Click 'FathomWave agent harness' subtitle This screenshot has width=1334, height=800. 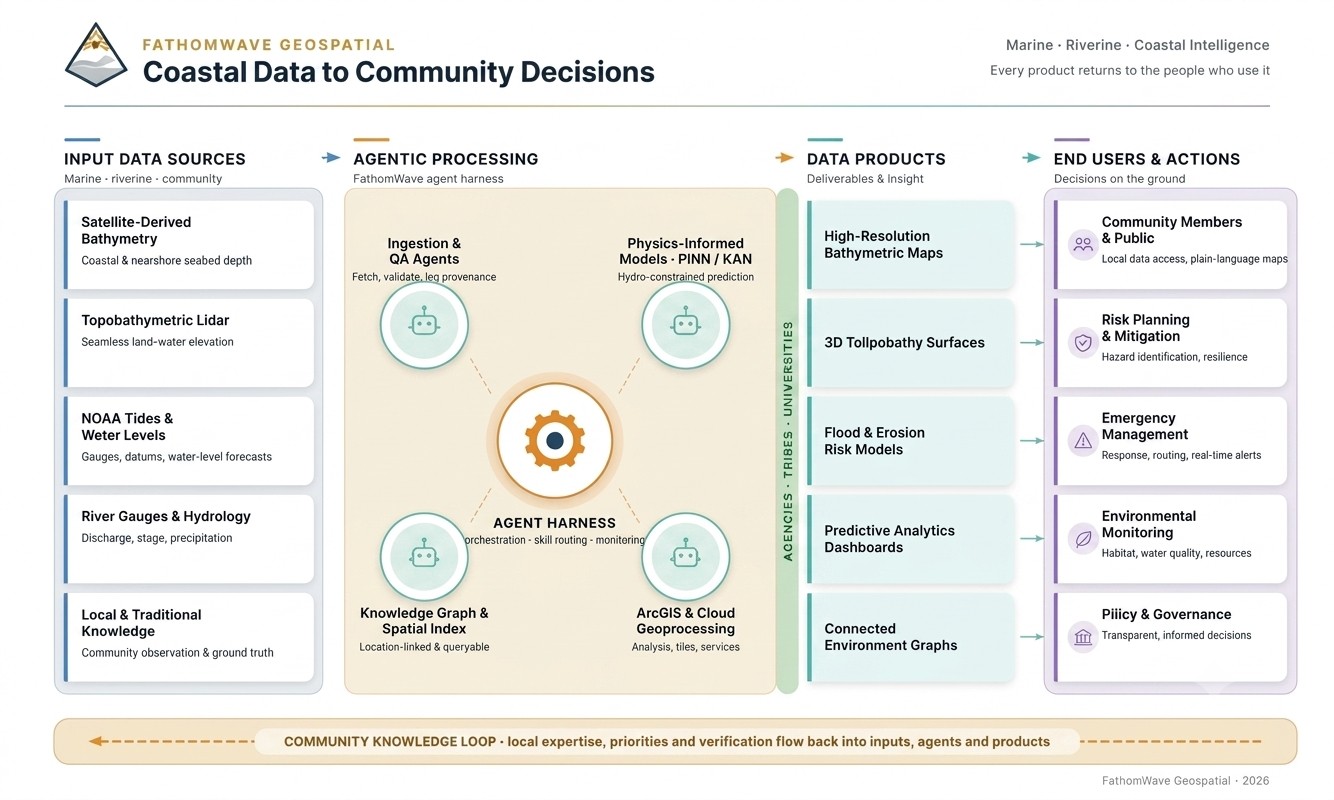[x=428, y=179]
